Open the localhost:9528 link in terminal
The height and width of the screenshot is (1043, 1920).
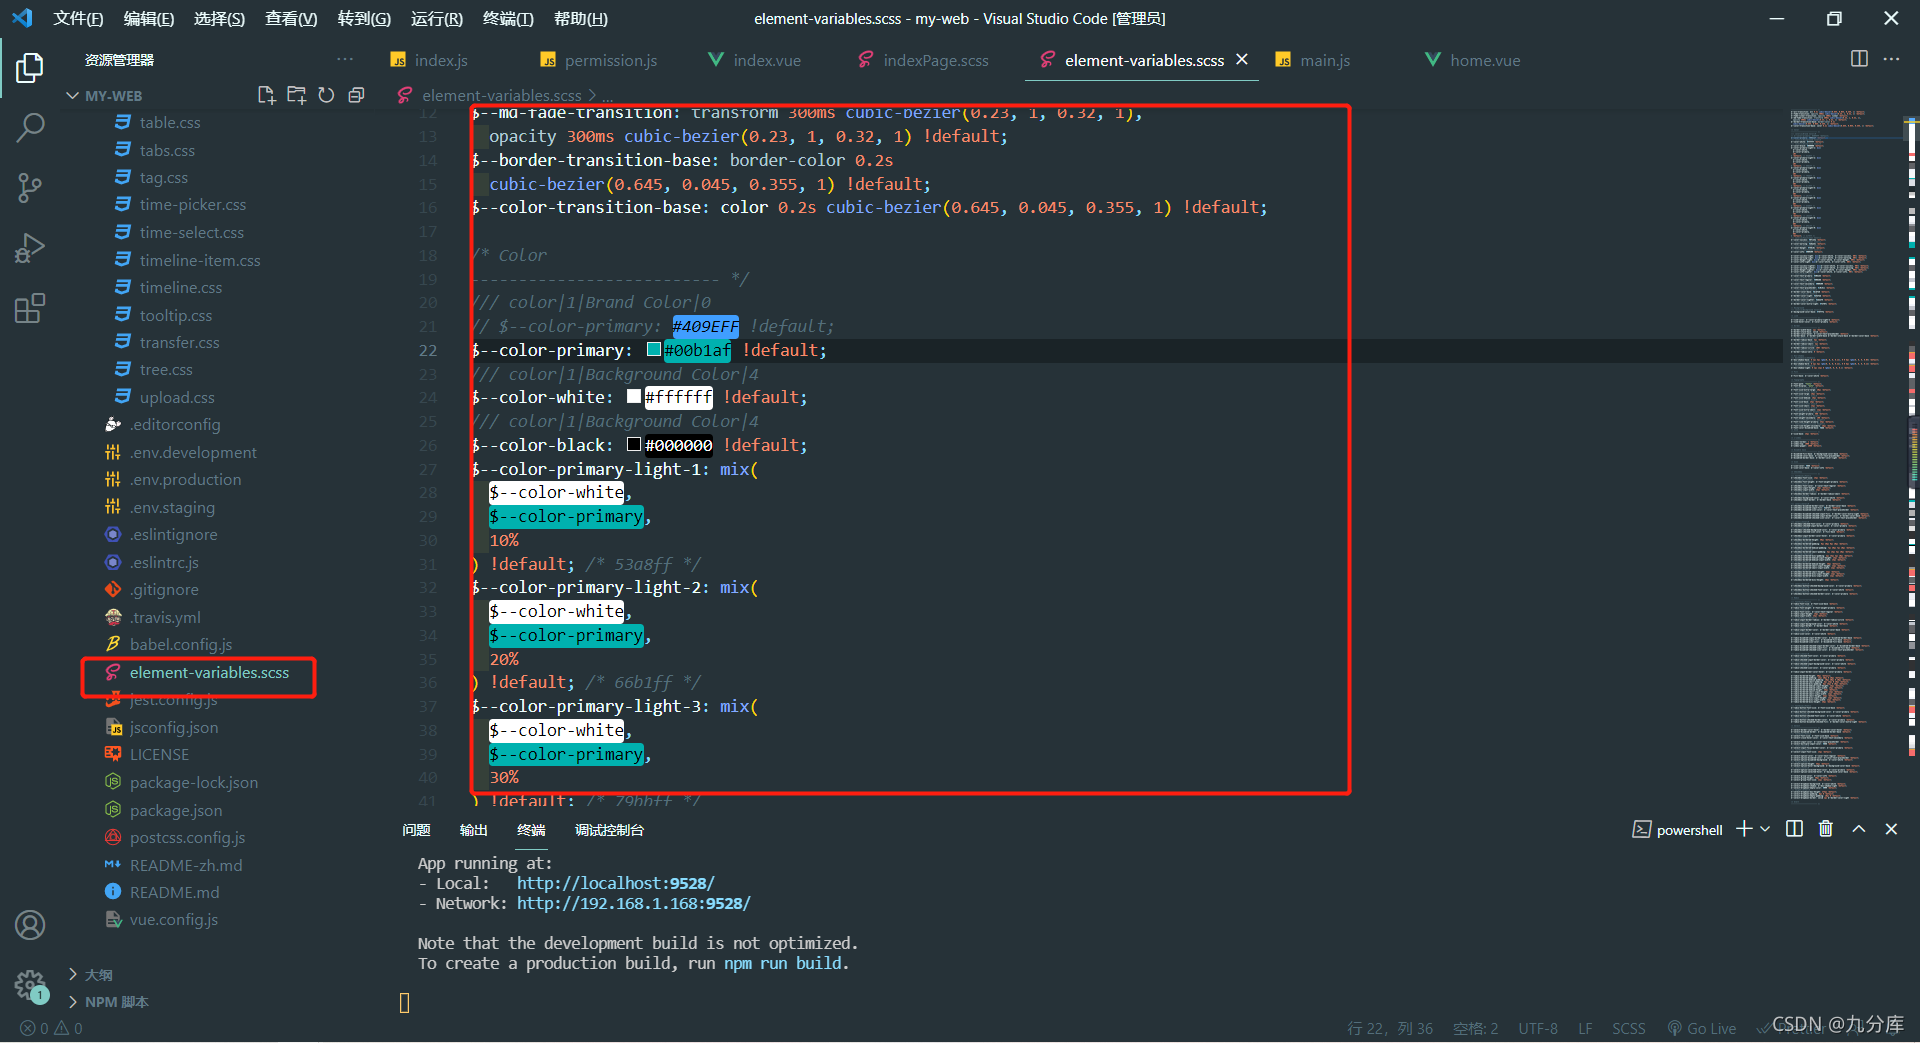point(615,883)
